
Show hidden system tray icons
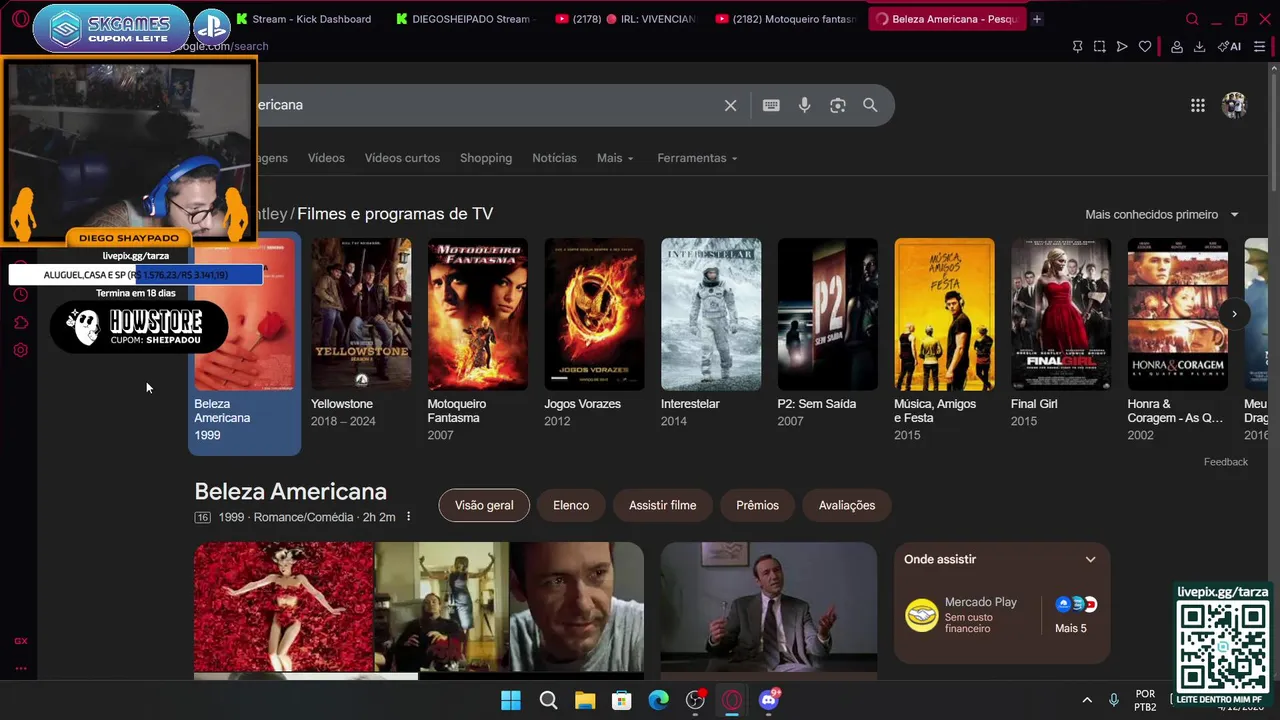click(1087, 700)
